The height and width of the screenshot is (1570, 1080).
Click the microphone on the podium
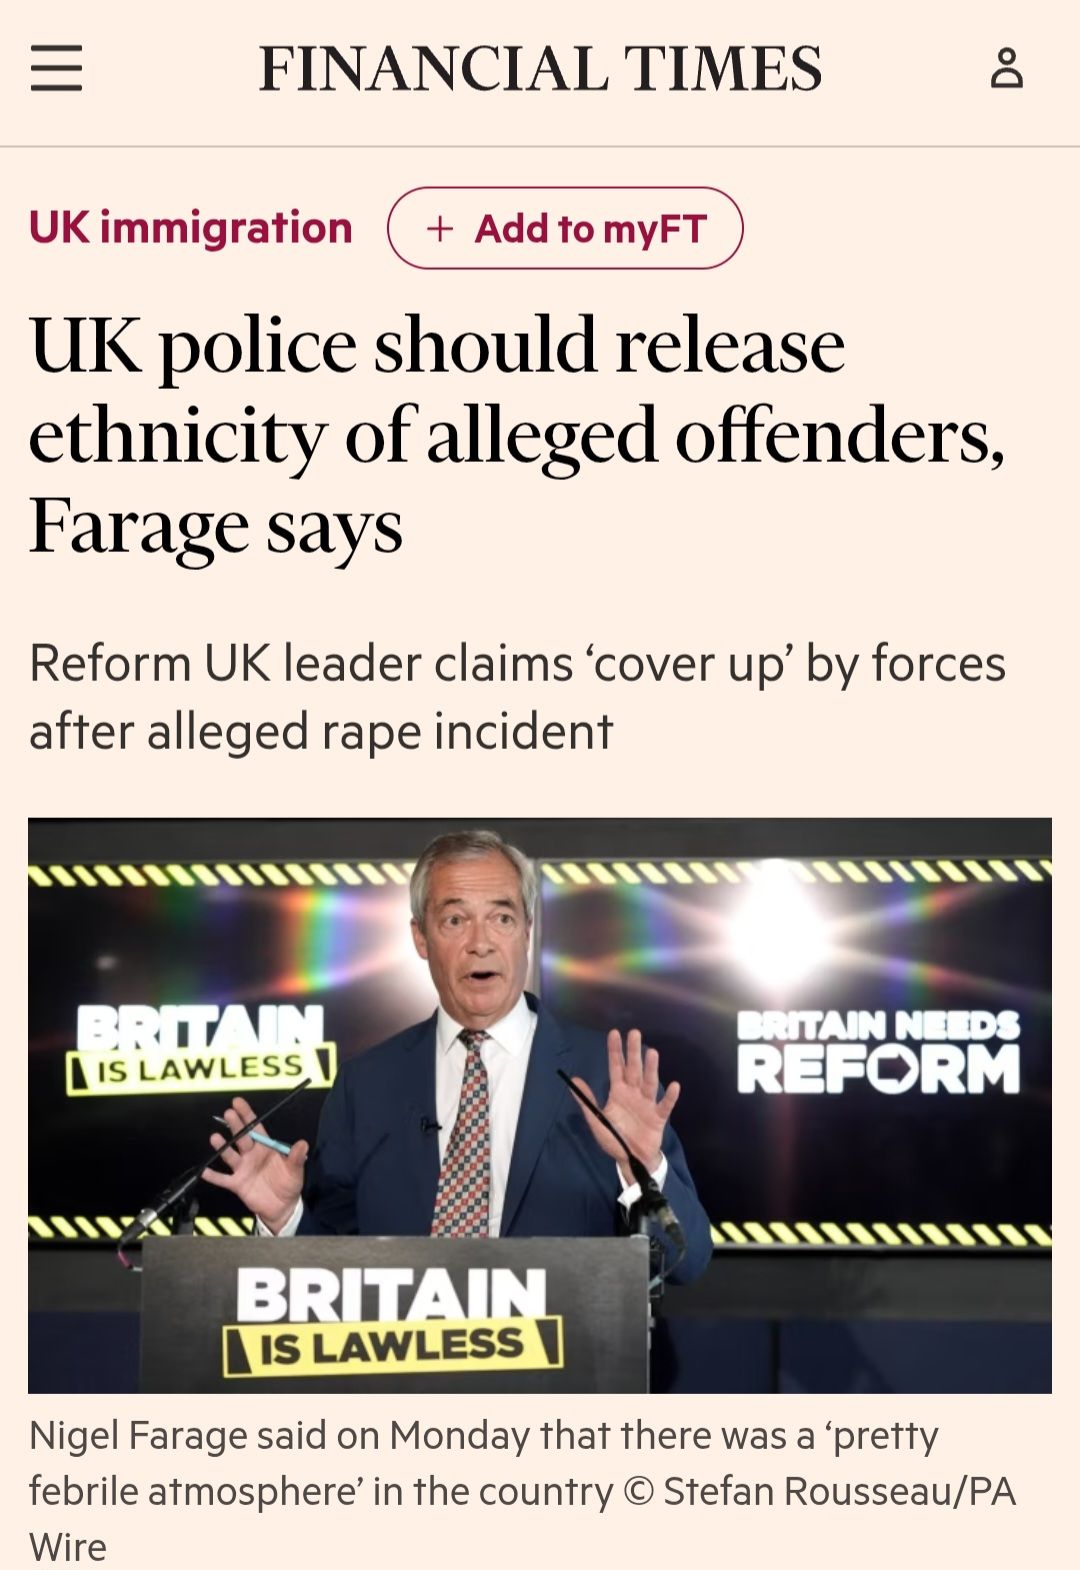click(x=630, y=1160)
